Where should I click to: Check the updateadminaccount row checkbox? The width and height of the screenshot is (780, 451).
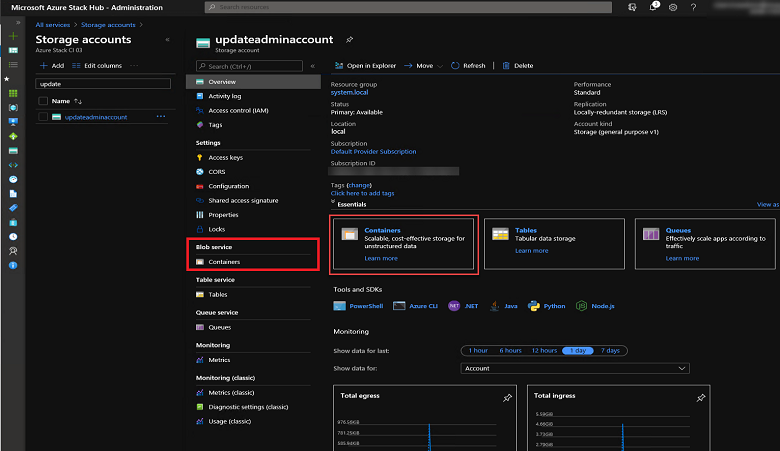click(42, 117)
